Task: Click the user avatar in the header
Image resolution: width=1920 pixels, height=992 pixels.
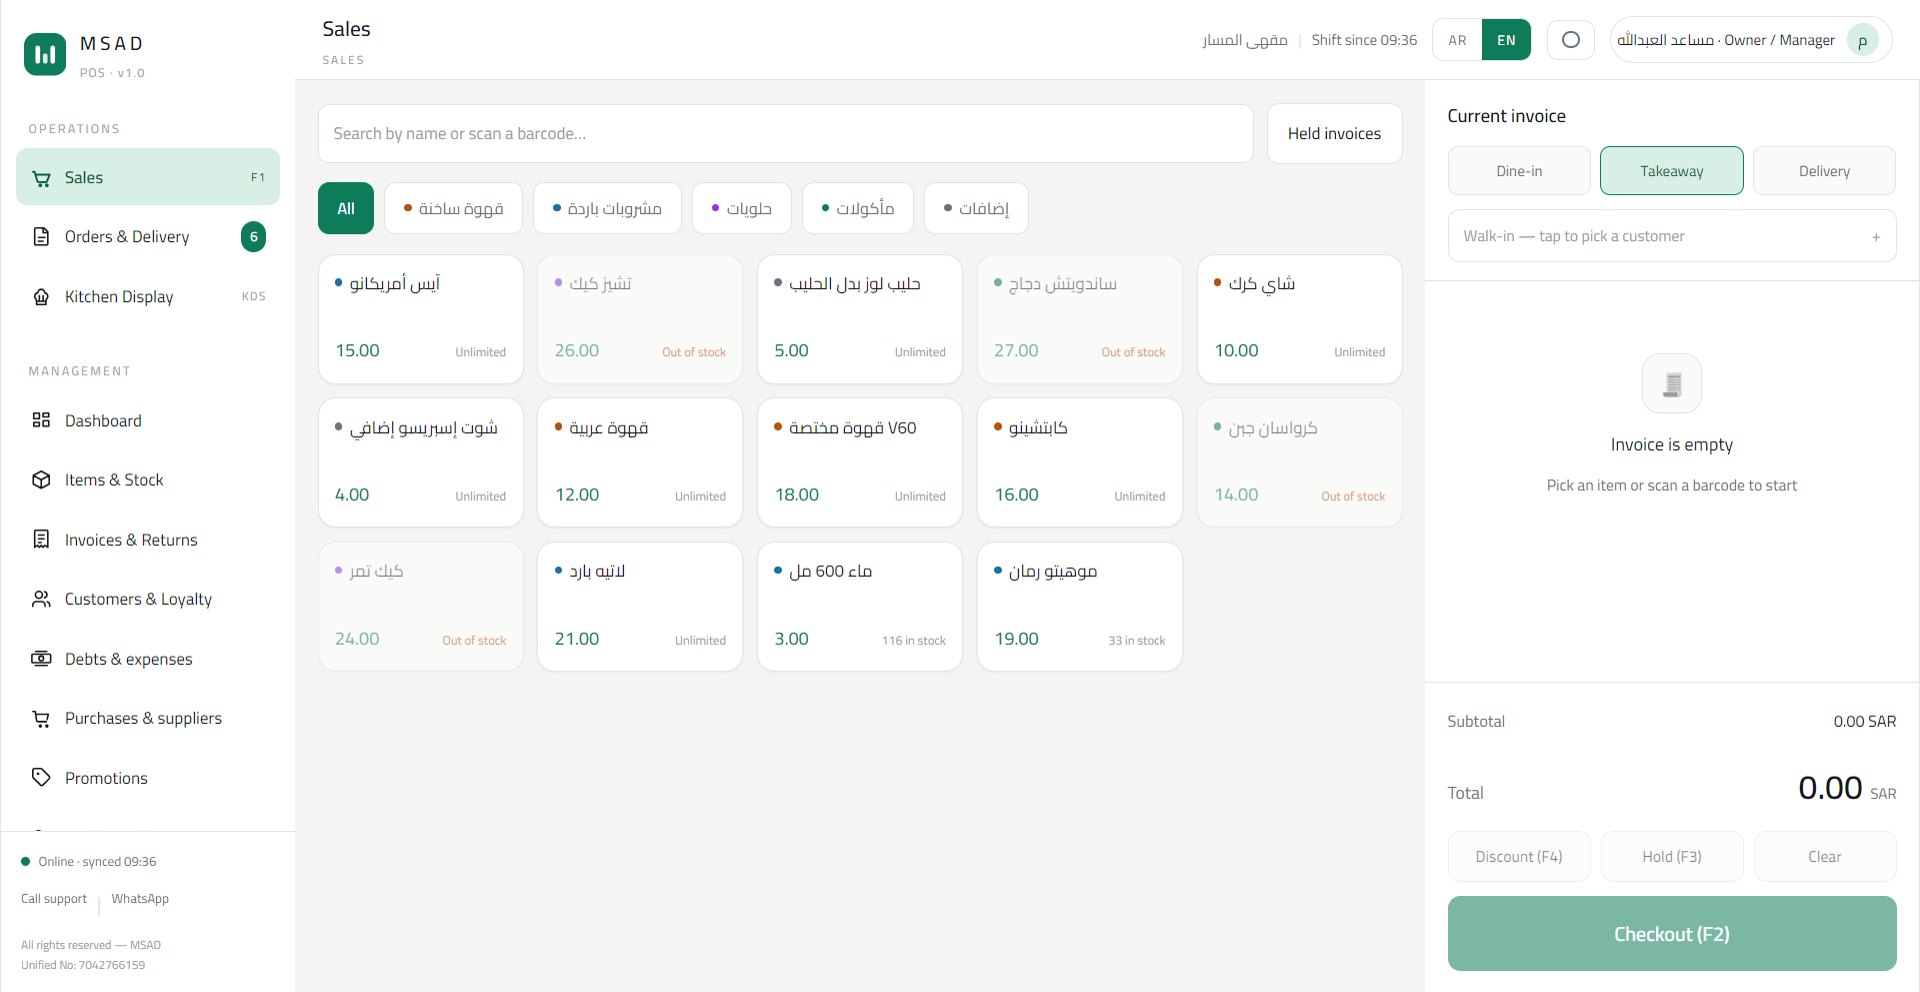Action: (x=1862, y=41)
